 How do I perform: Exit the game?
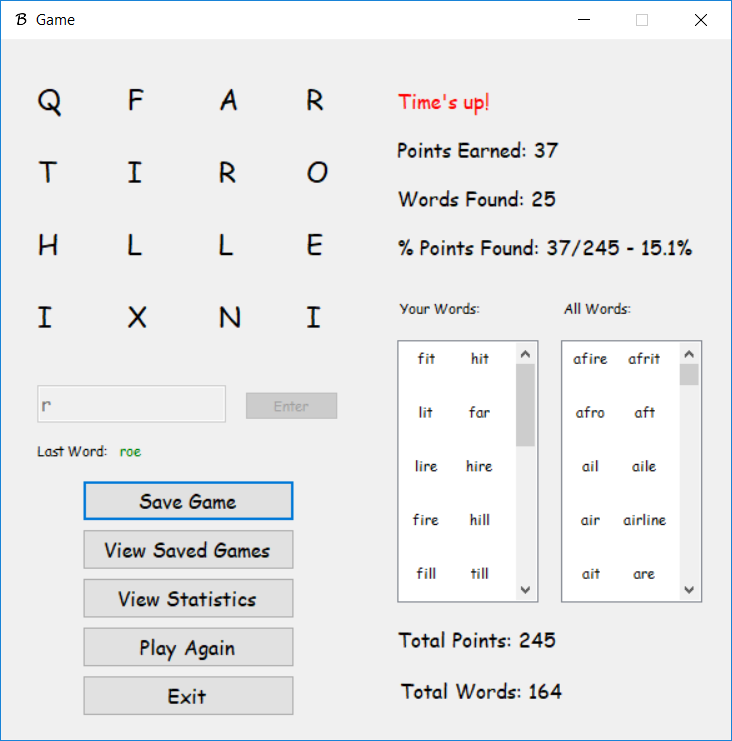pos(188,696)
